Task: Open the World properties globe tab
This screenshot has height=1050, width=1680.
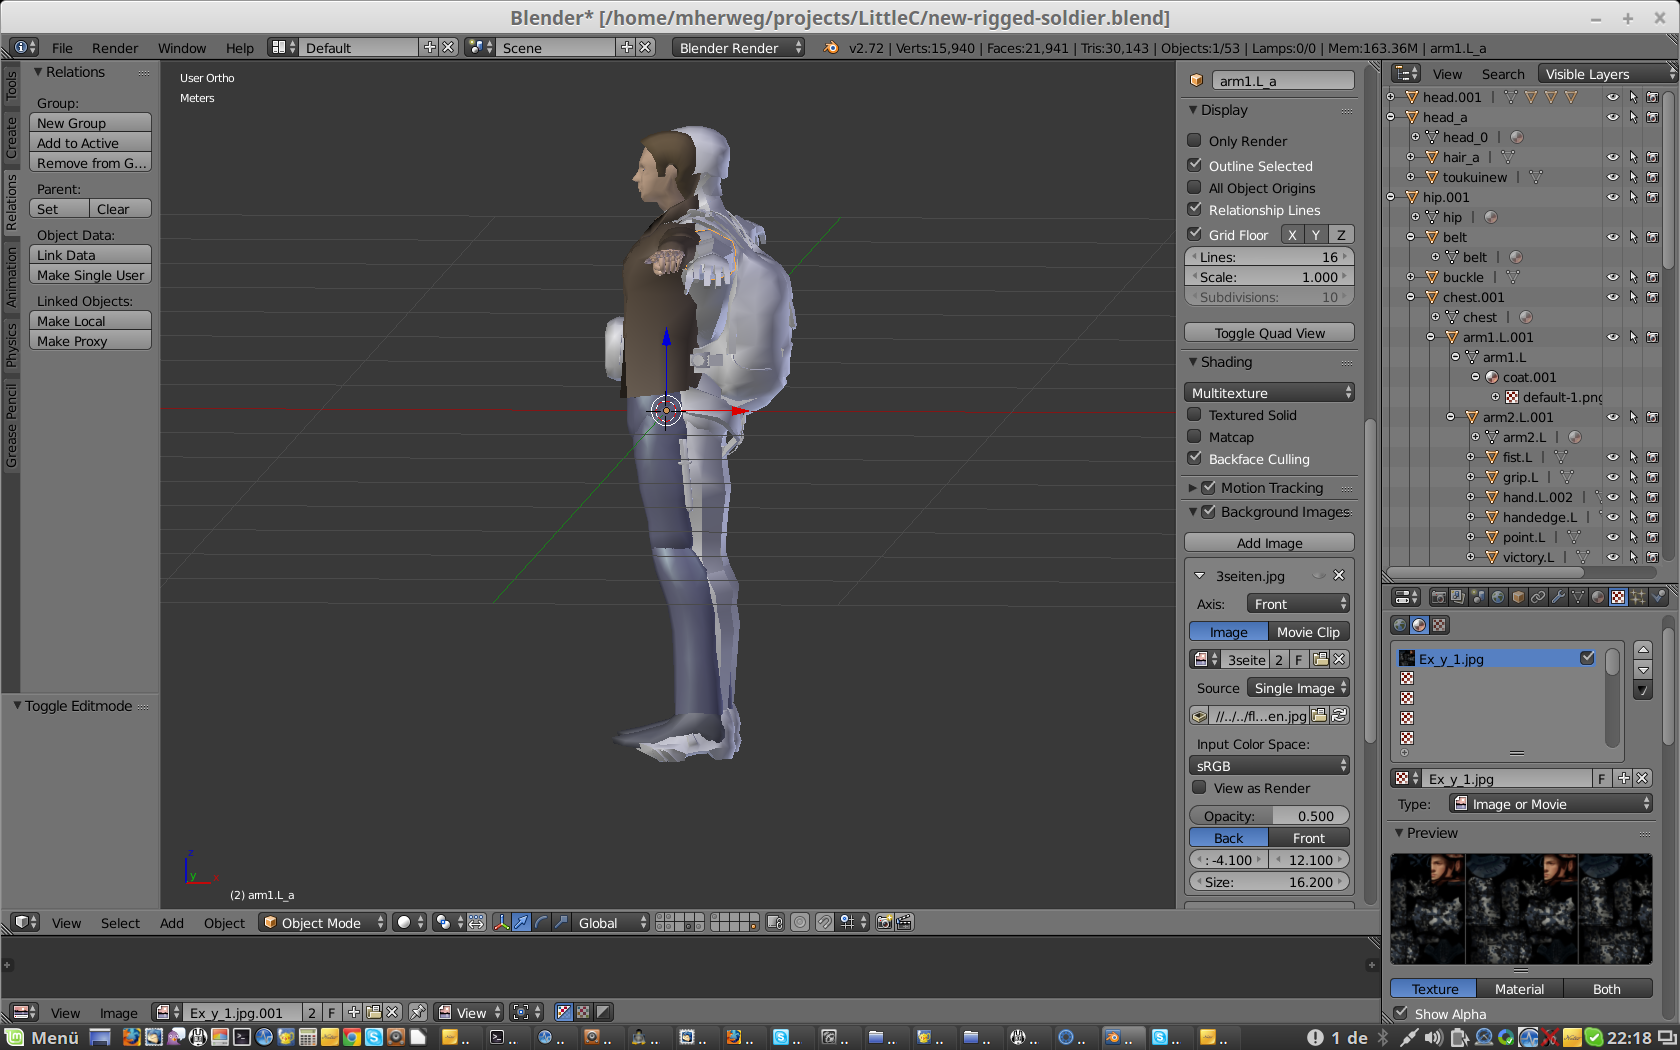Action: click(x=1498, y=597)
